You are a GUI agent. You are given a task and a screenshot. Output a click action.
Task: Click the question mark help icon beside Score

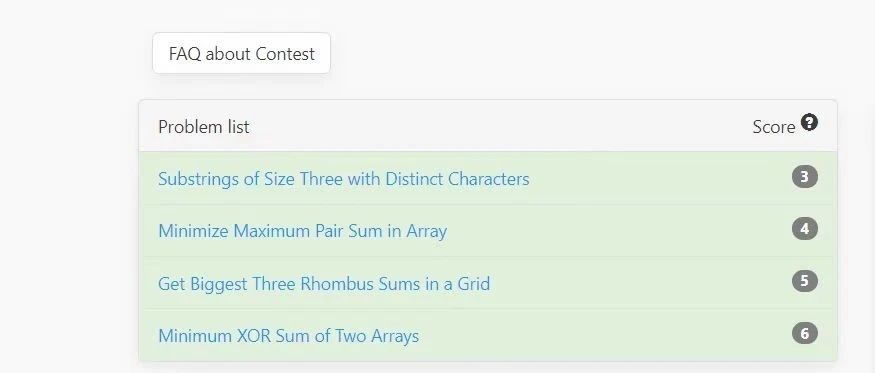tap(809, 122)
